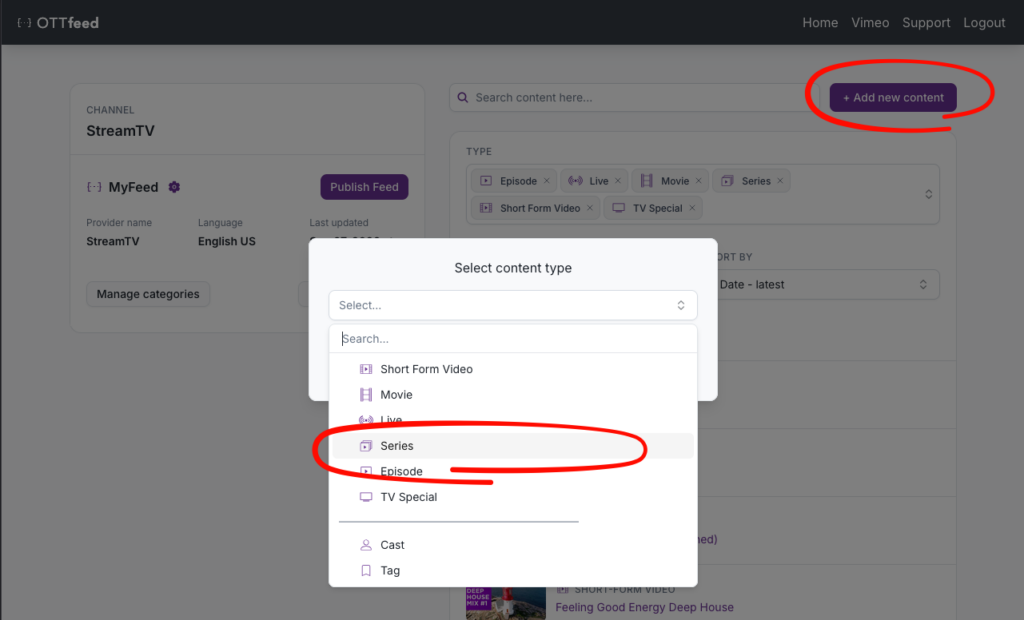The height and width of the screenshot is (620, 1024).
Task: Expand the Type filter selector arrows
Action: [928, 194]
